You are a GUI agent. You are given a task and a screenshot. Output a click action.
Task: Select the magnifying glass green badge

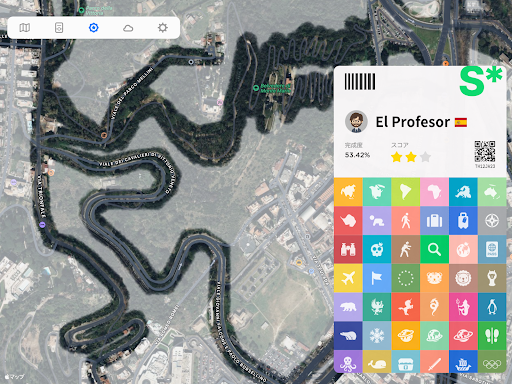coord(434,249)
